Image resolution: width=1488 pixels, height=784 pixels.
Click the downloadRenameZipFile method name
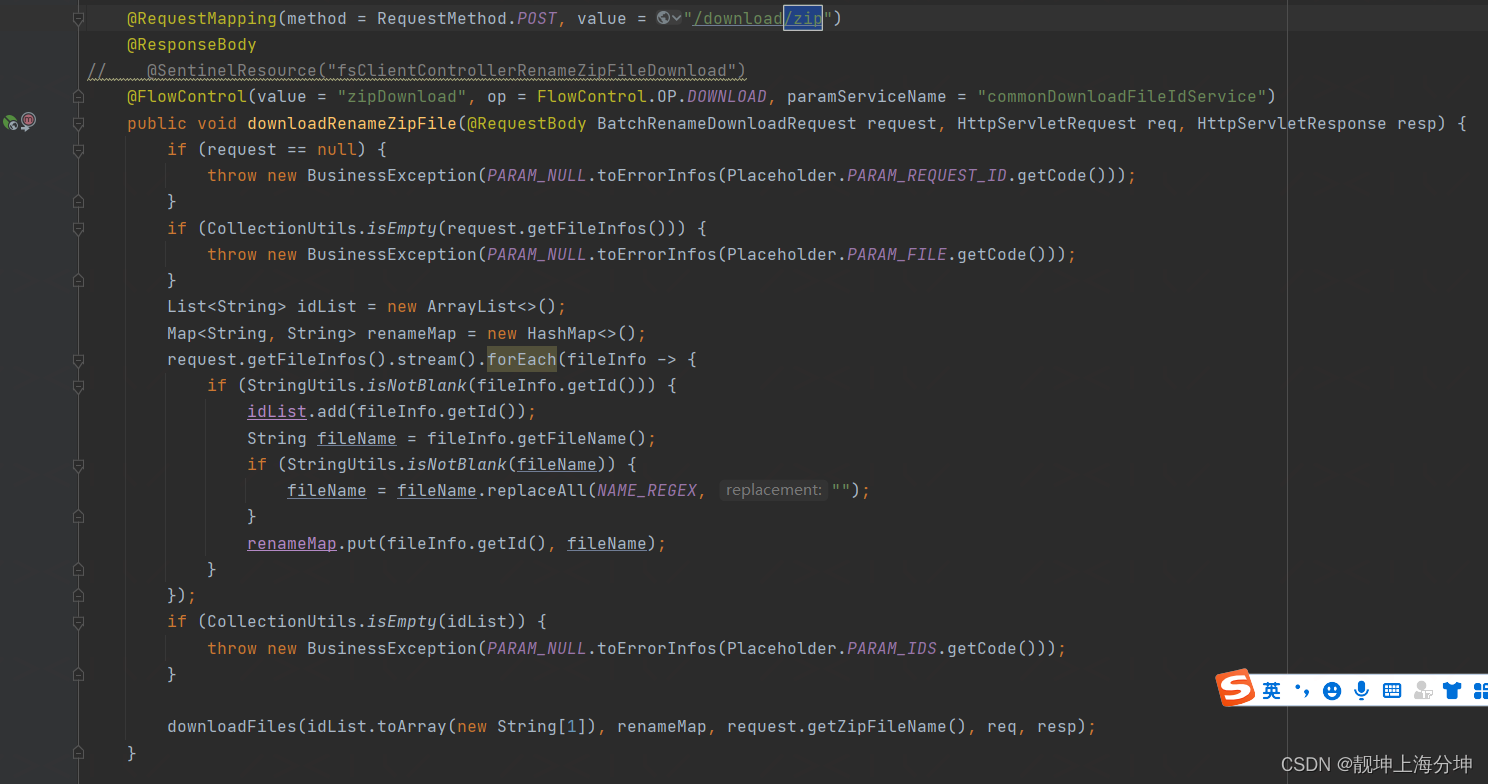point(352,123)
